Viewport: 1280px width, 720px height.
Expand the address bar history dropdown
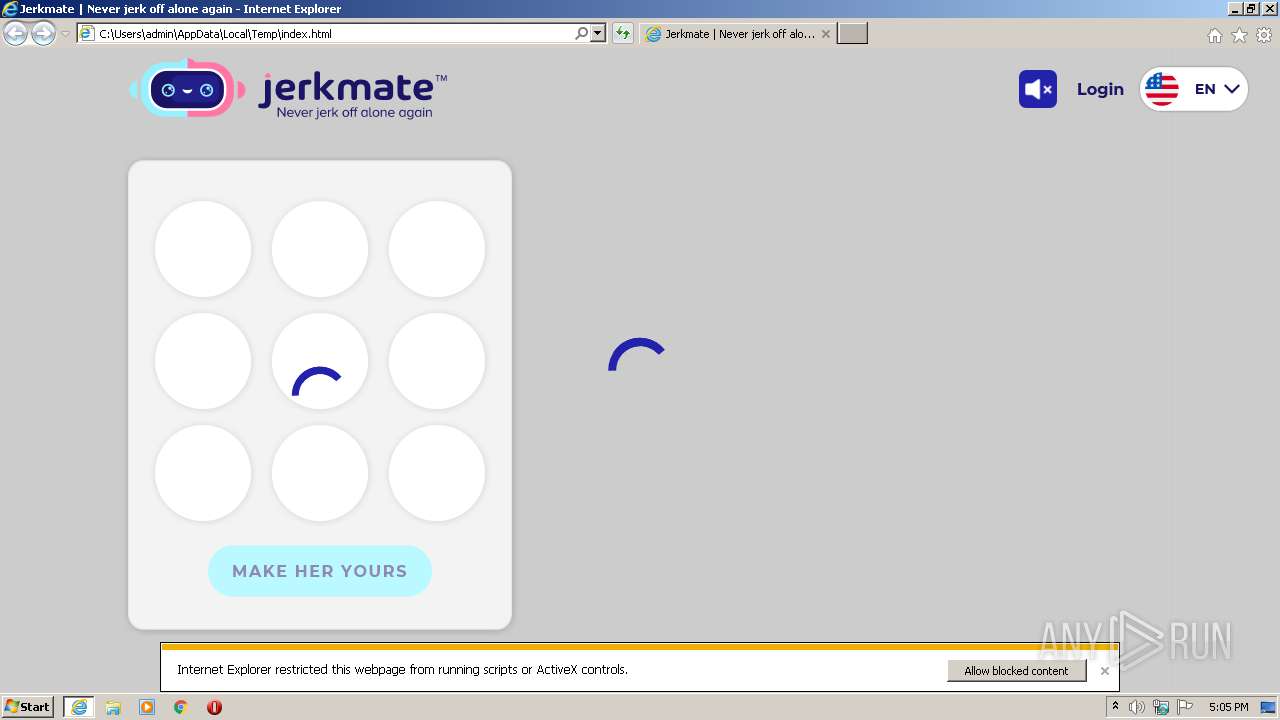pos(598,33)
